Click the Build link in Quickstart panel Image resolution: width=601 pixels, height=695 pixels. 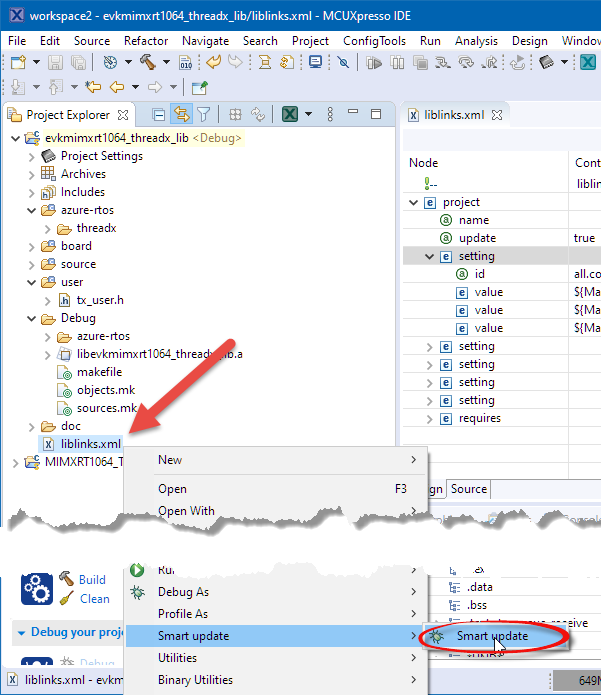coord(92,579)
